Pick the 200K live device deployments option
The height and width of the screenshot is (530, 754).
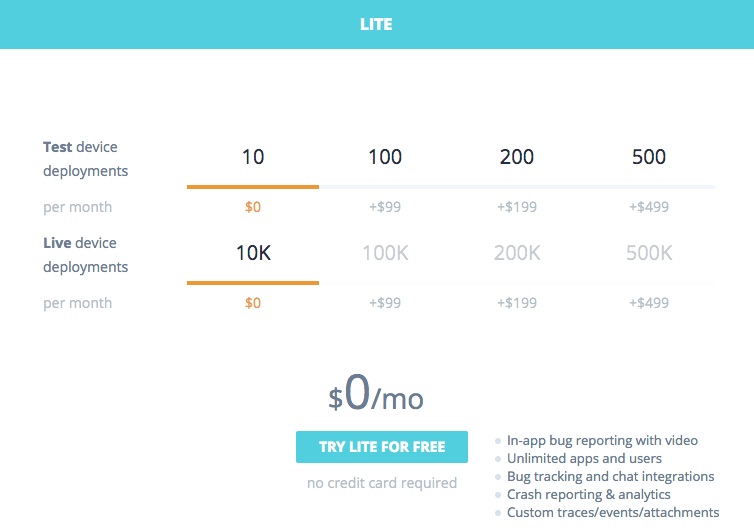coord(516,253)
